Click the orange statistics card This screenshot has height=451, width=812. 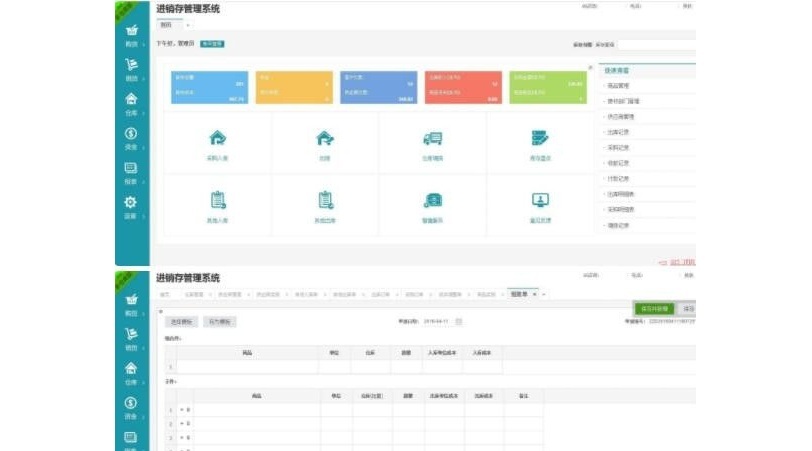pos(294,88)
